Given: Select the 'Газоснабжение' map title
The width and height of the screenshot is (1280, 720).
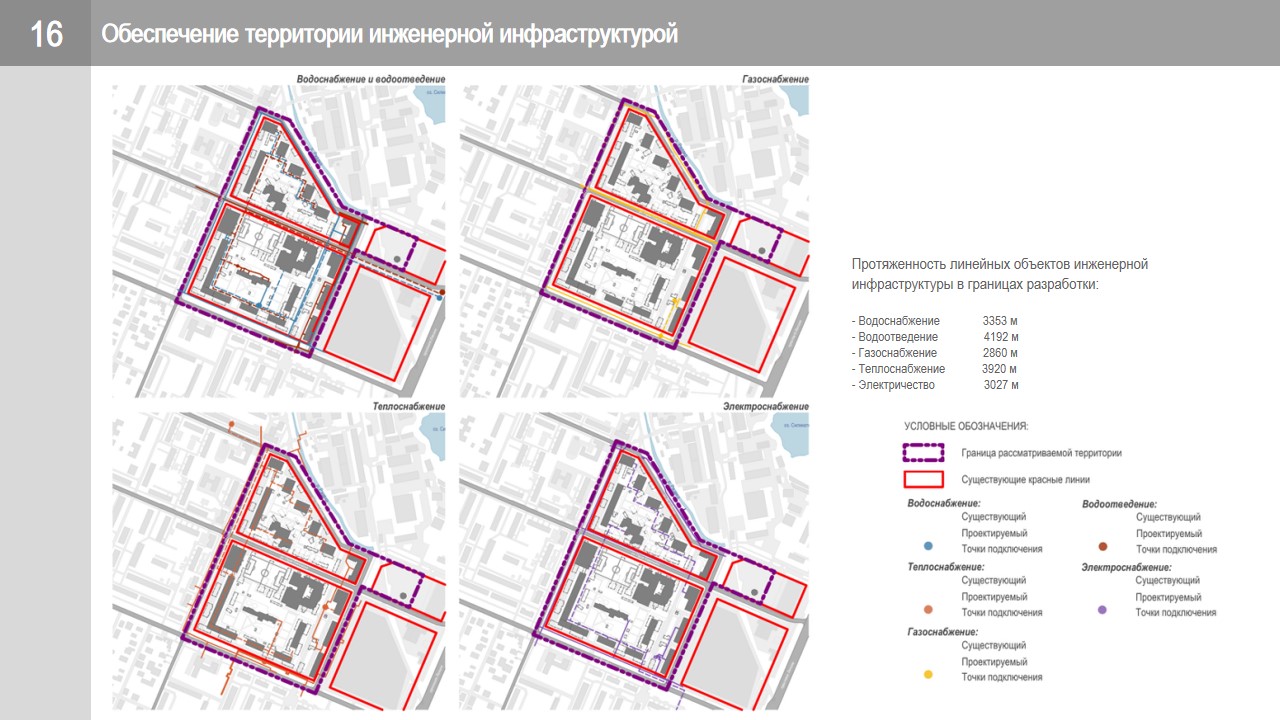Looking at the screenshot, I should pos(775,79).
